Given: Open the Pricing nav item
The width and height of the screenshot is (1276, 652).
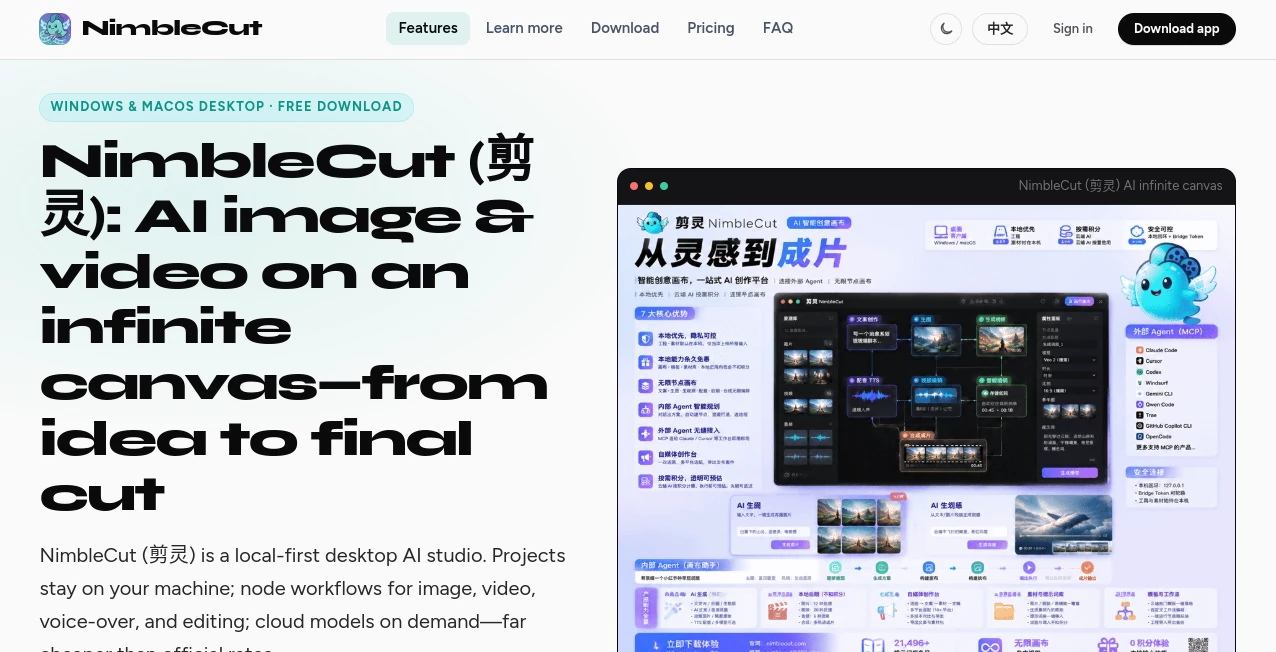Looking at the screenshot, I should 711,28.
